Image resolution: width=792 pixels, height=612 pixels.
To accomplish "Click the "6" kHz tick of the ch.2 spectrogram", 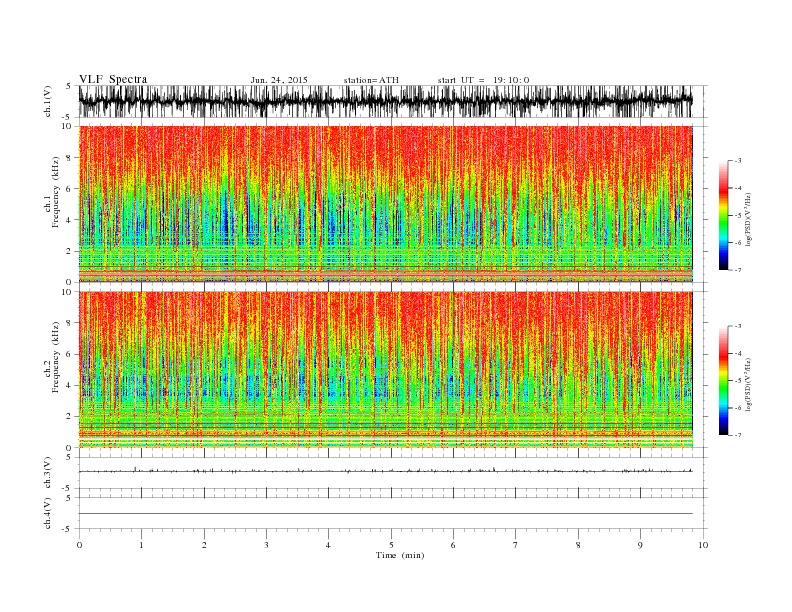I will pos(69,354).
